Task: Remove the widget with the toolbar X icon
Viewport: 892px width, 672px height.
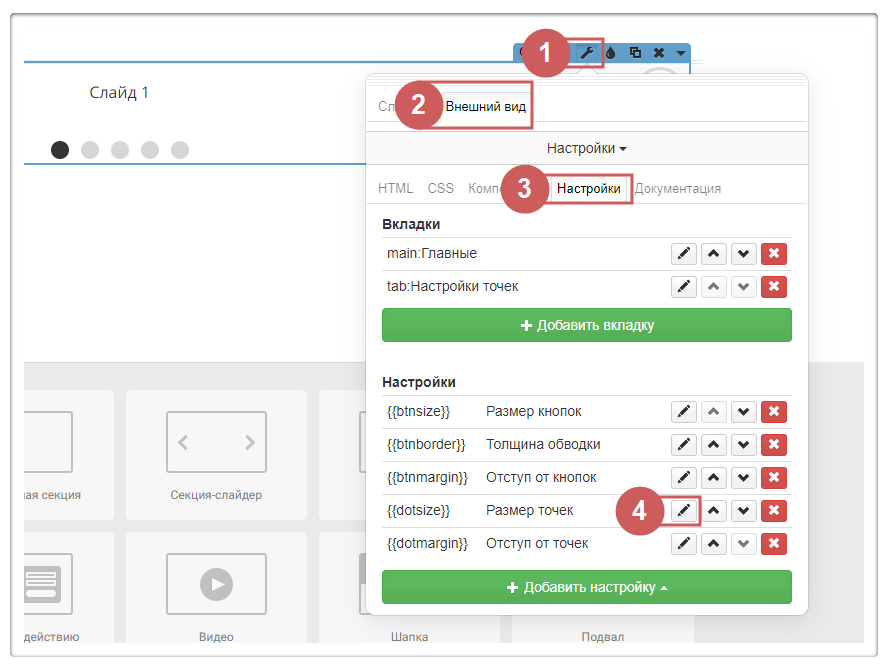Action: [658, 53]
